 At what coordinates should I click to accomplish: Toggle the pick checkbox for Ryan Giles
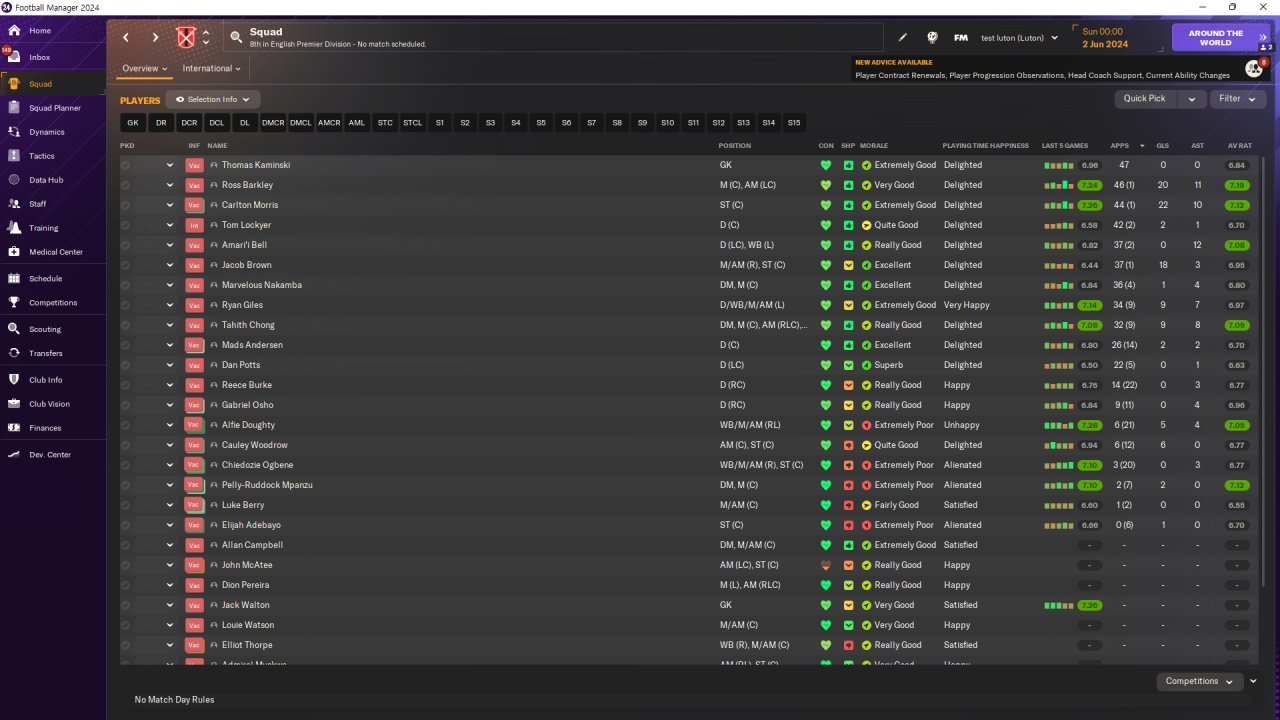point(126,305)
